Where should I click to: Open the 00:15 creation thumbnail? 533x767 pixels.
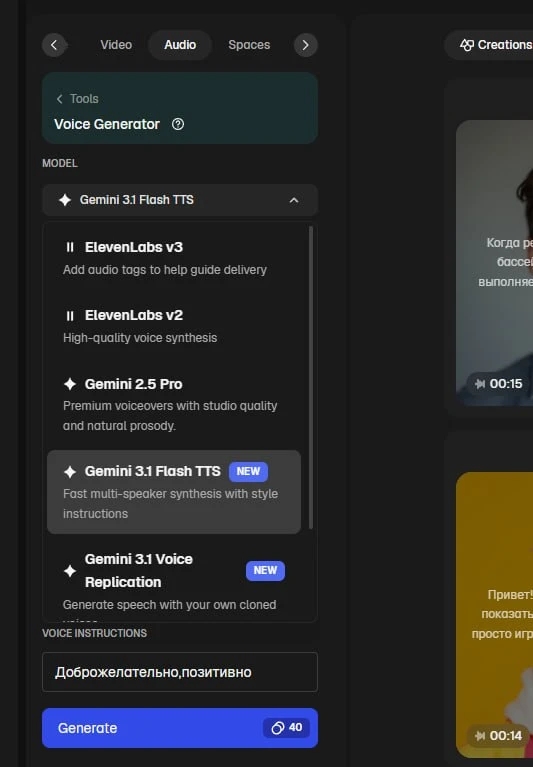[494, 263]
